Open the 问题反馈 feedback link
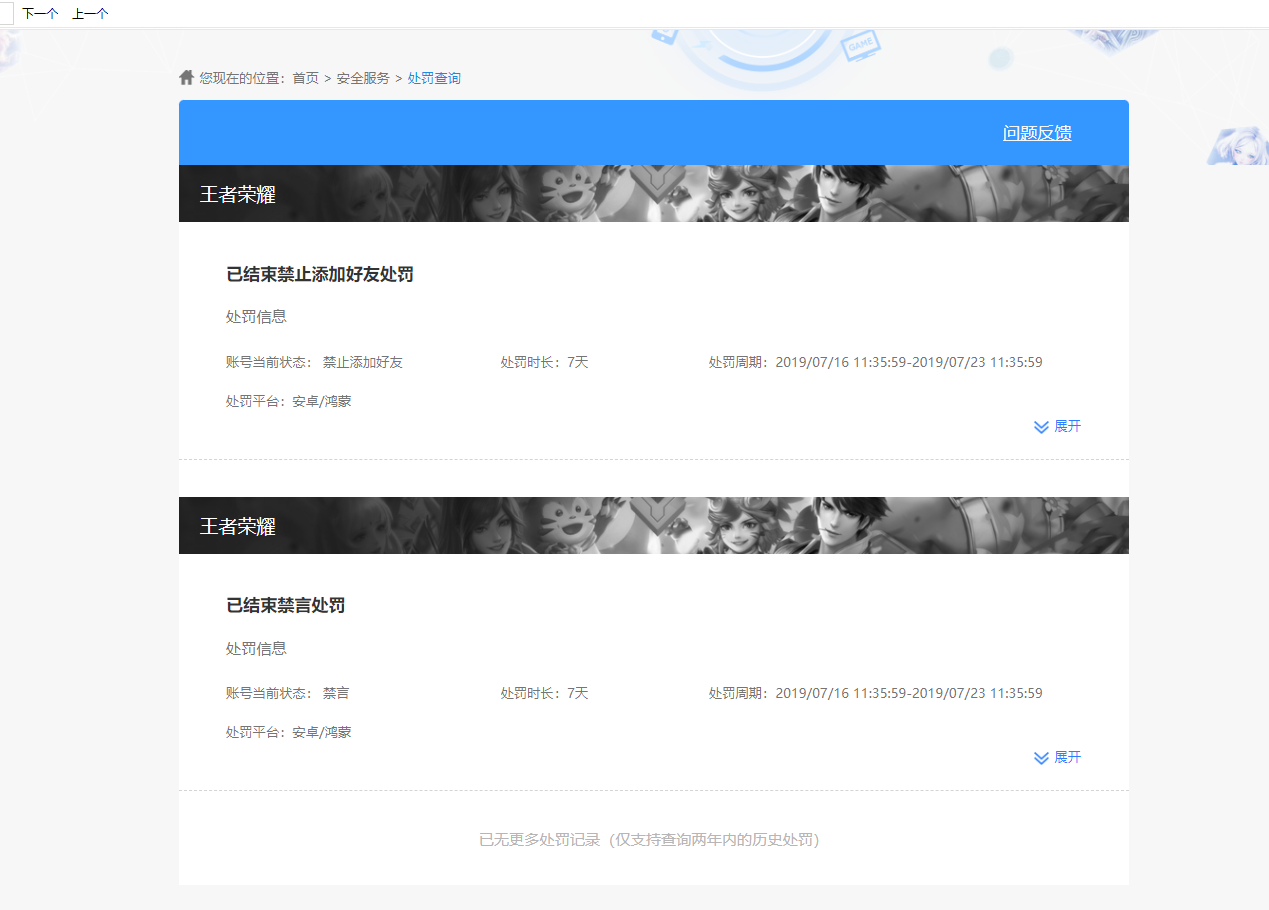This screenshot has height=910, width=1269. [x=1037, y=133]
